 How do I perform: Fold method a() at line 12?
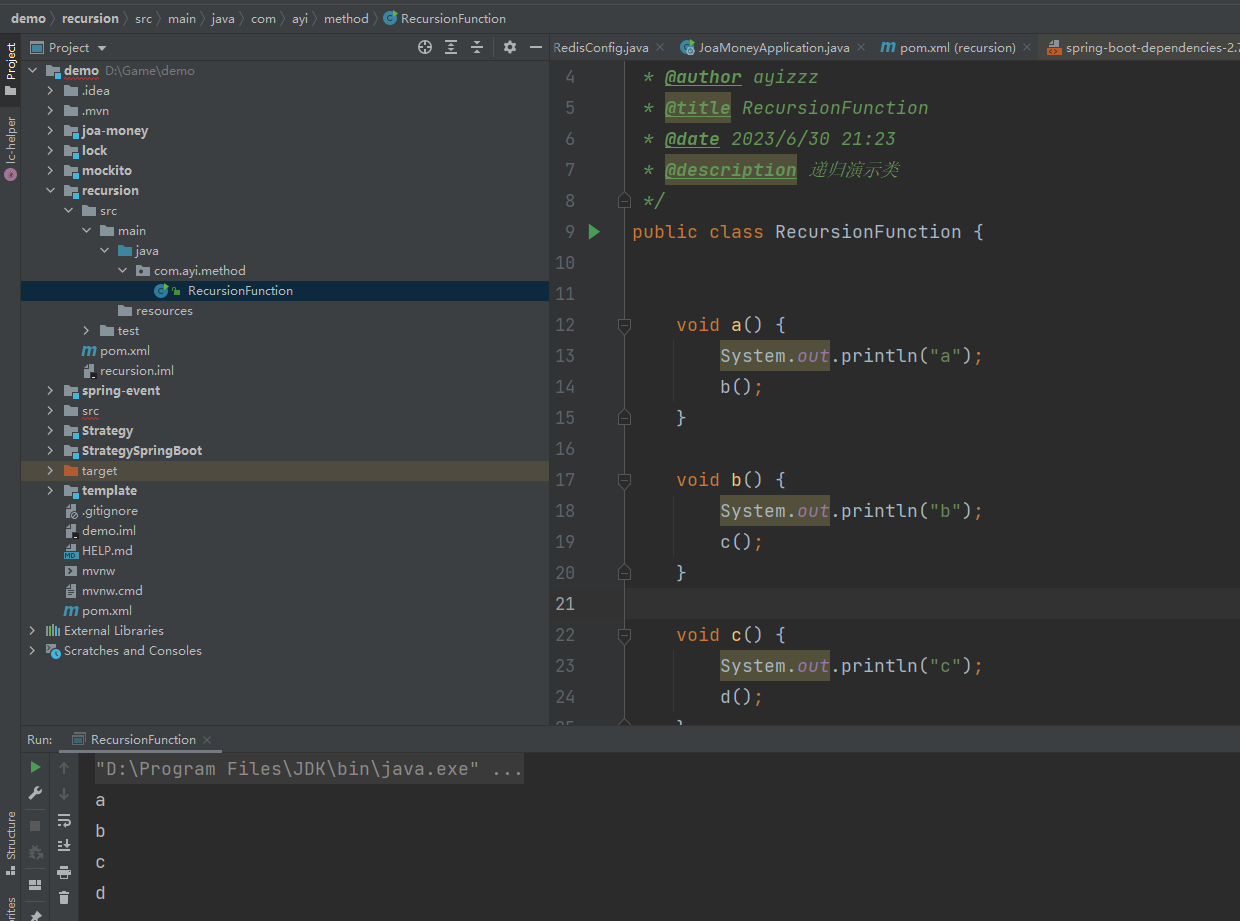coord(624,325)
